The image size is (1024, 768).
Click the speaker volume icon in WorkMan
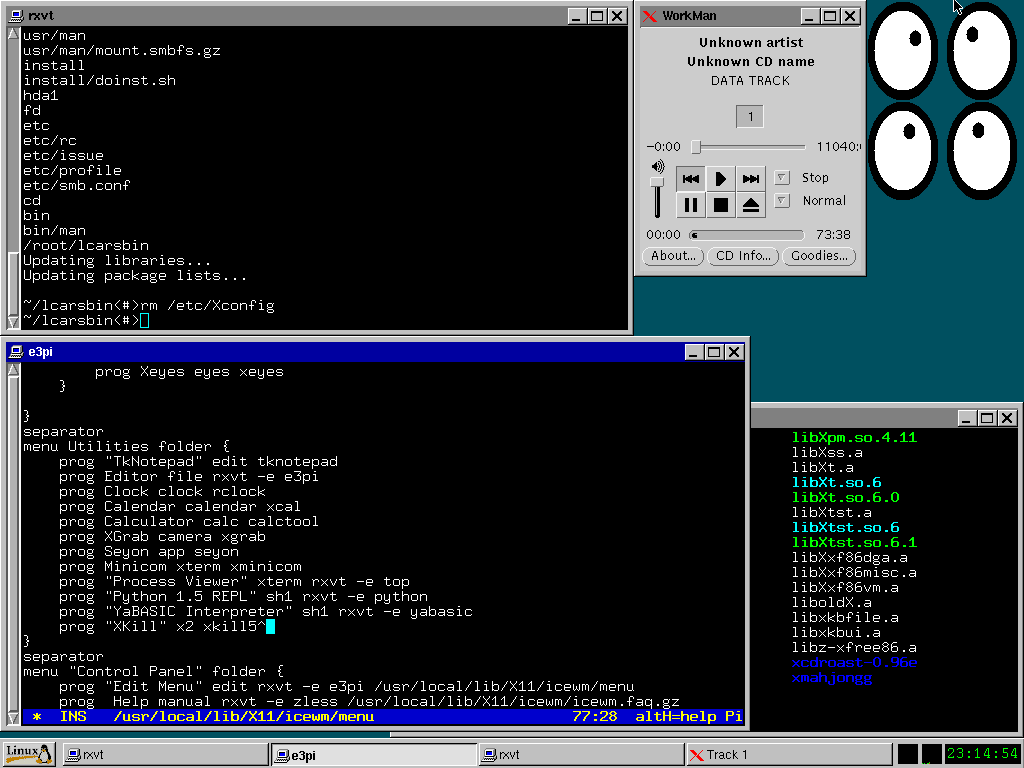(x=658, y=167)
